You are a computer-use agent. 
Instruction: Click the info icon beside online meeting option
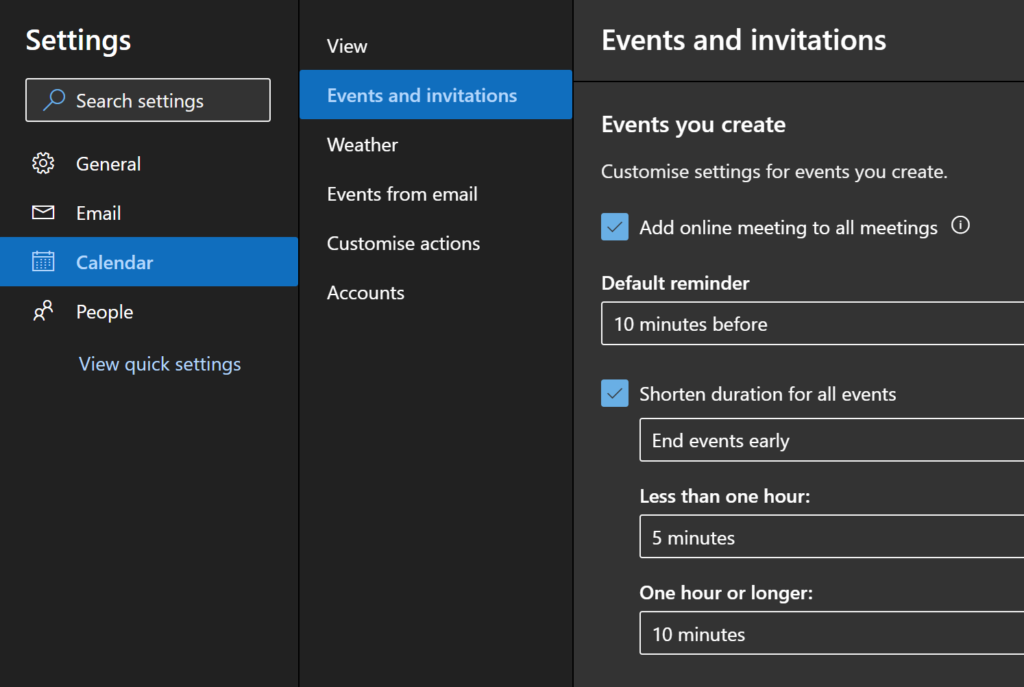point(960,226)
